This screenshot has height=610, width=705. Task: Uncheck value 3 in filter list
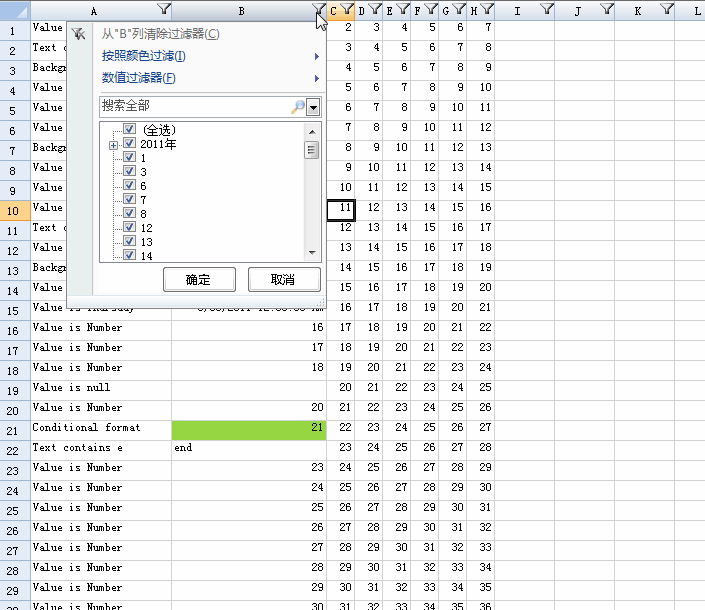coord(129,171)
